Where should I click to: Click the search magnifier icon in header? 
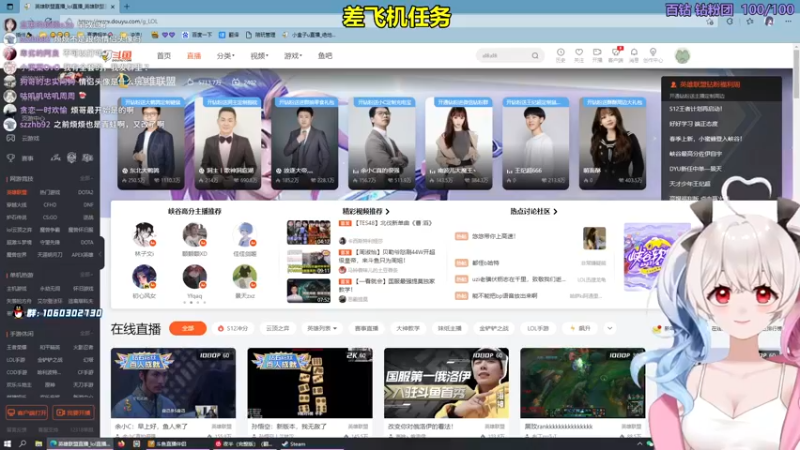point(535,56)
